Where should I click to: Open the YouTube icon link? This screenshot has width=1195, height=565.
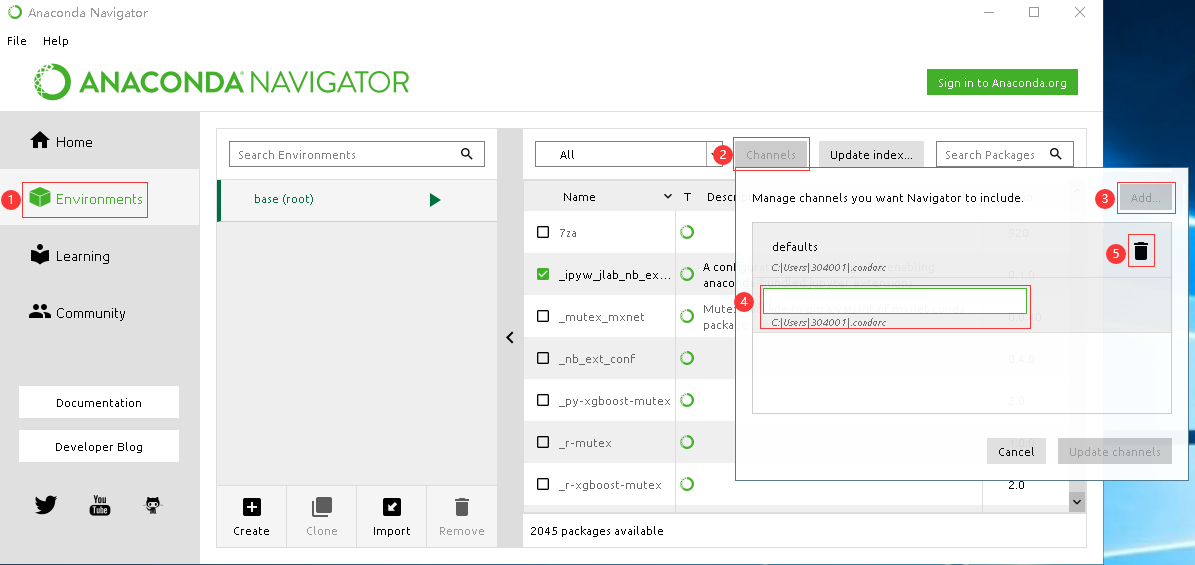tap(100, 505)
